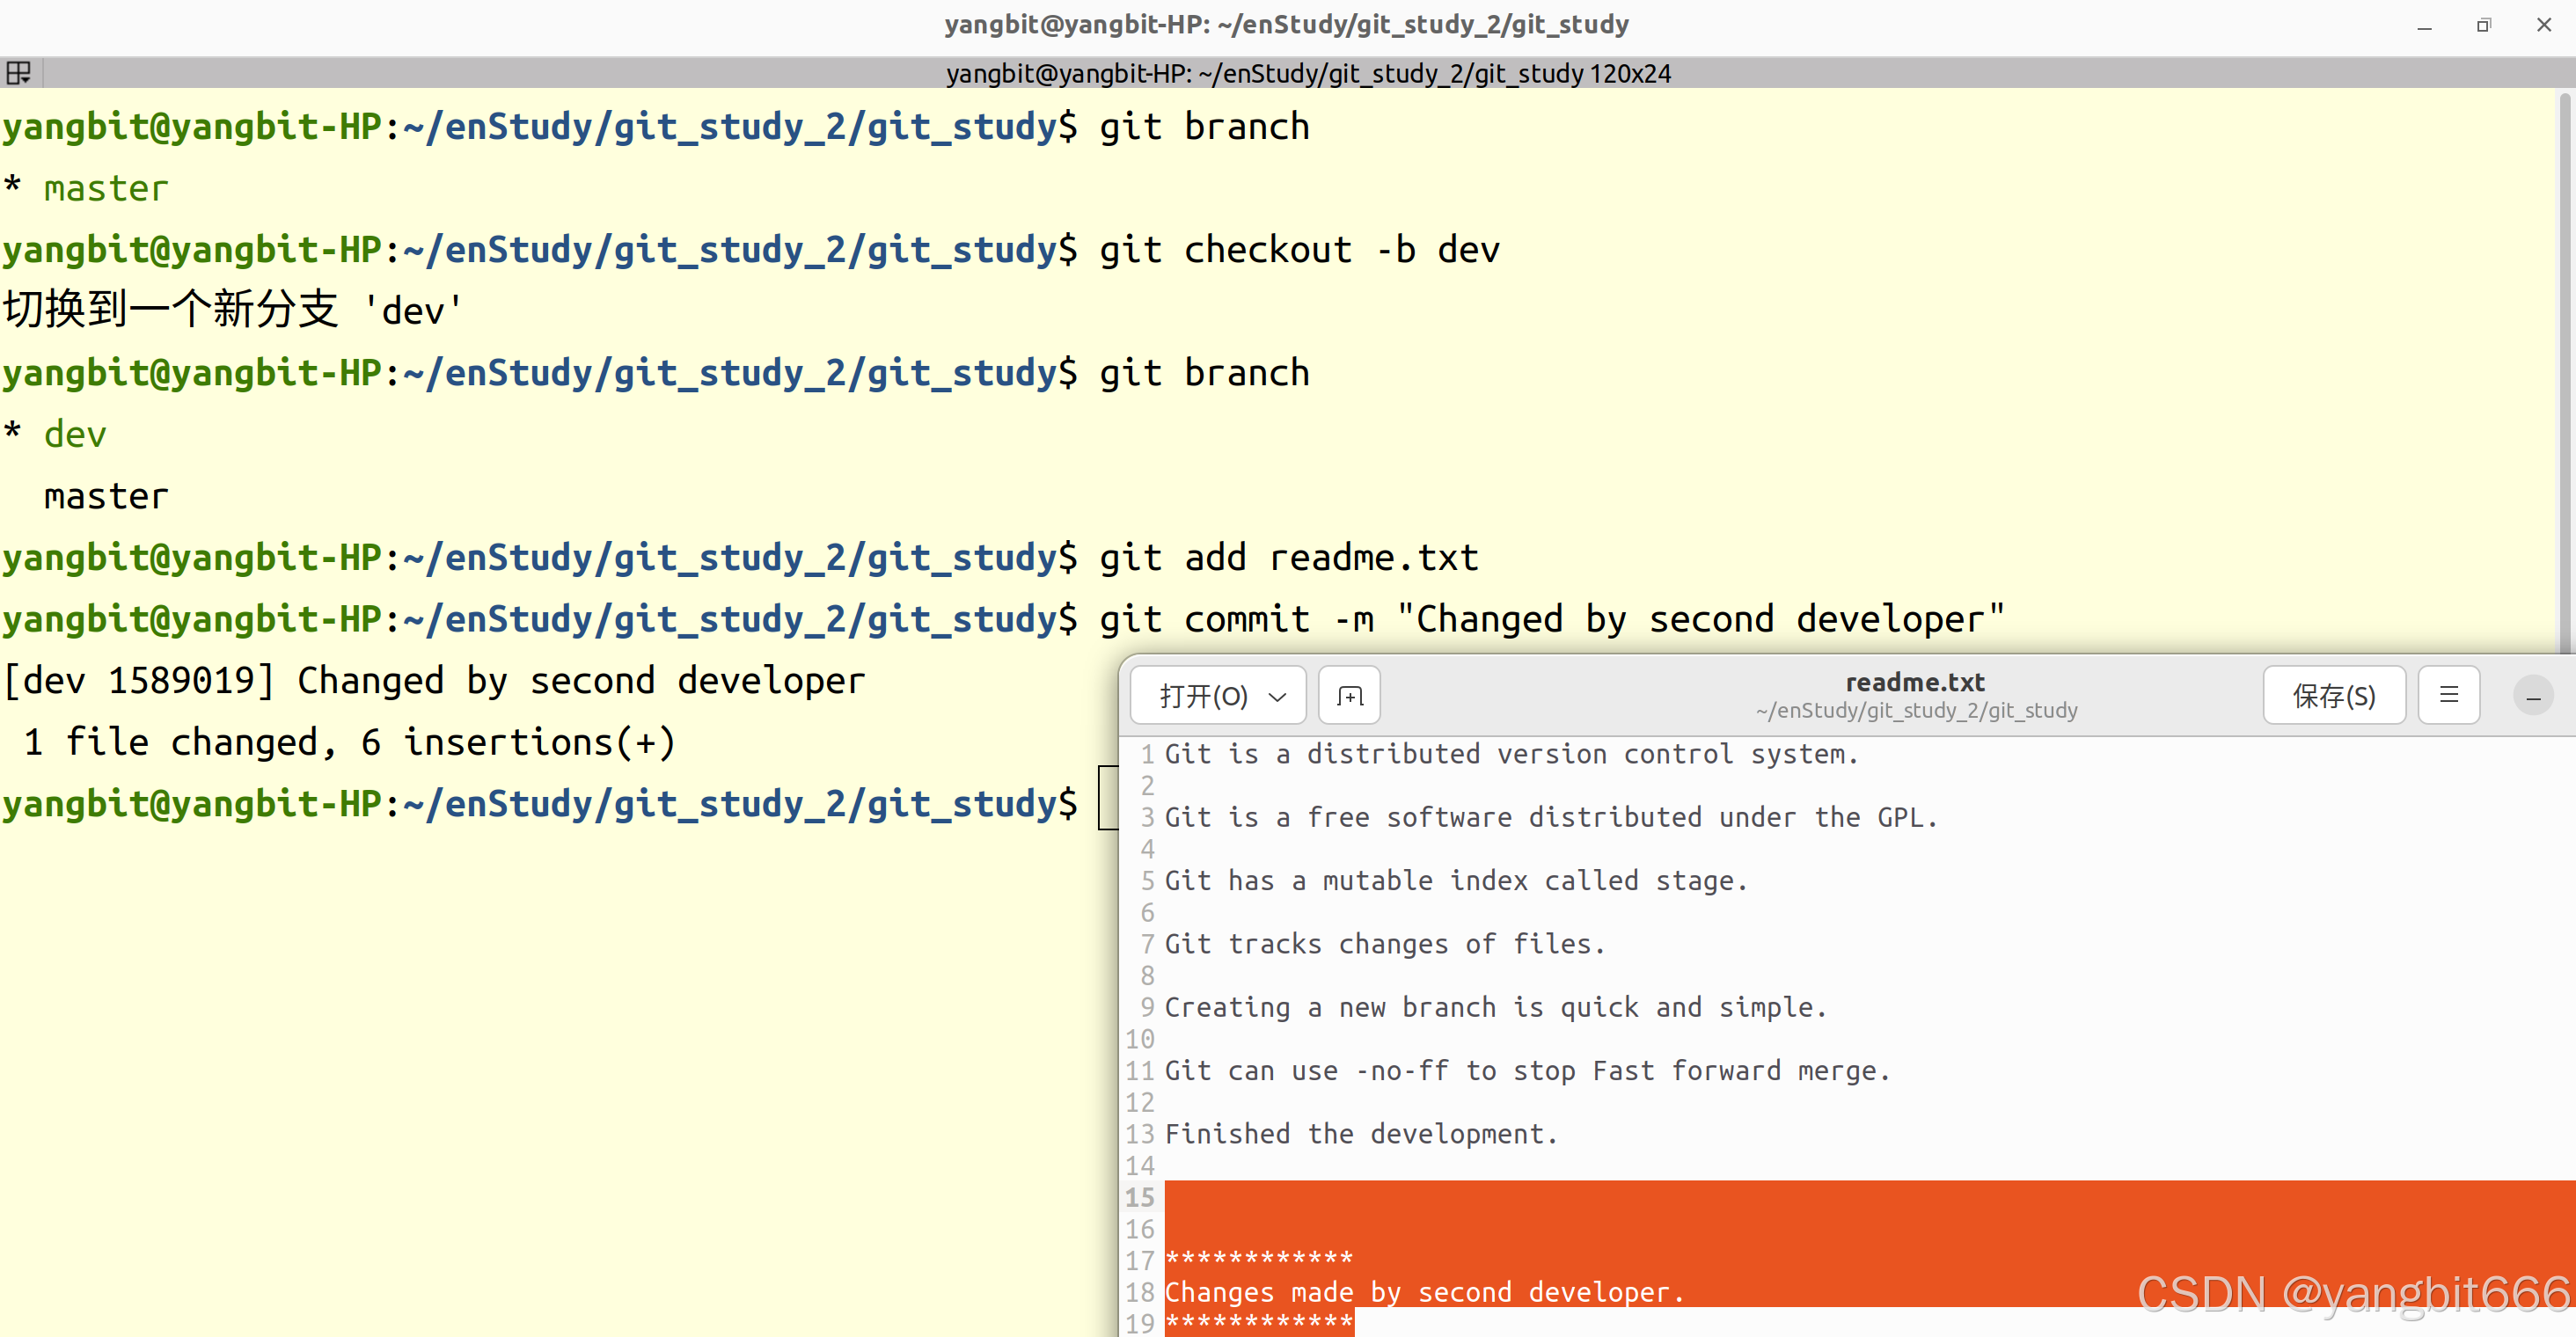Screen dimensions: 2576x1337
Task: Place cursor in 'Finished the development.' line
Action: 1360,1134
